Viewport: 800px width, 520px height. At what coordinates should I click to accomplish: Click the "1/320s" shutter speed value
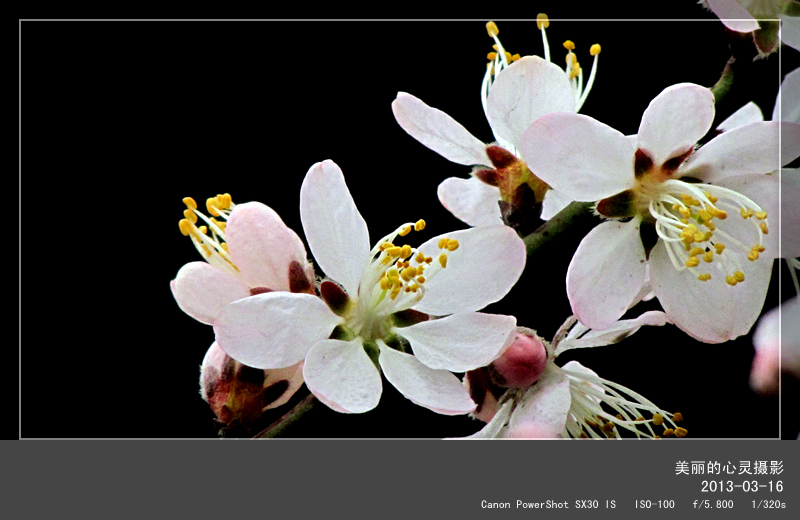coord(768,504)
